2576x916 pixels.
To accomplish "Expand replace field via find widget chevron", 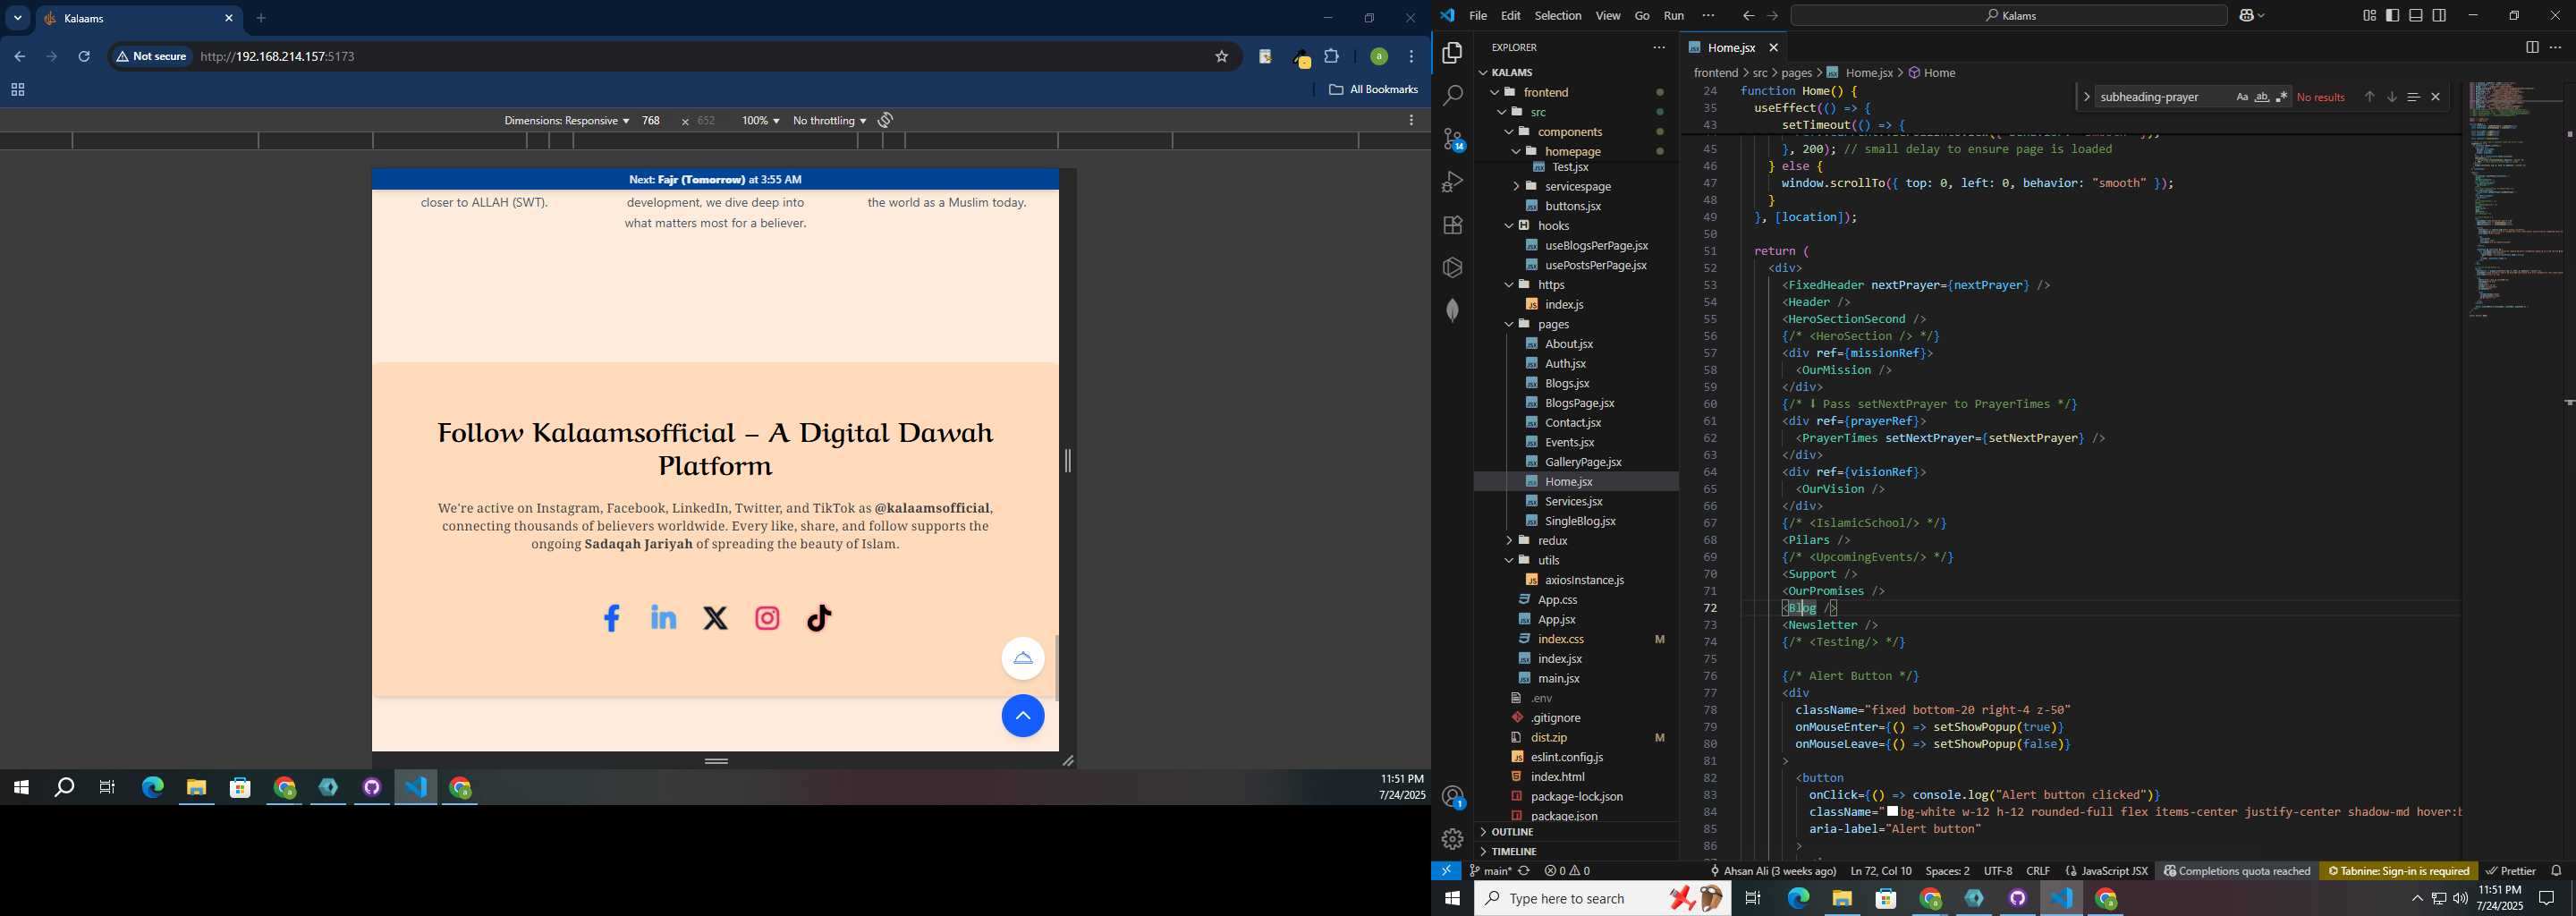I will pos(2086,97).
